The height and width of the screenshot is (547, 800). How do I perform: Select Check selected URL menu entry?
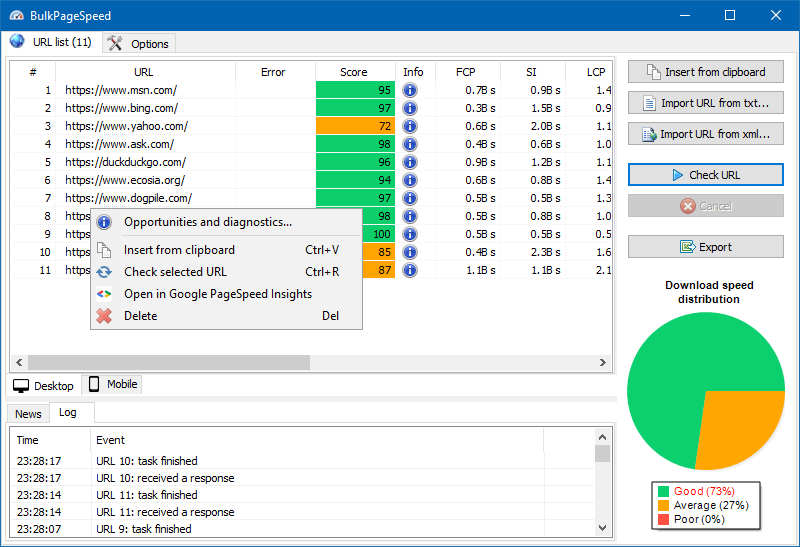point(175,272)
